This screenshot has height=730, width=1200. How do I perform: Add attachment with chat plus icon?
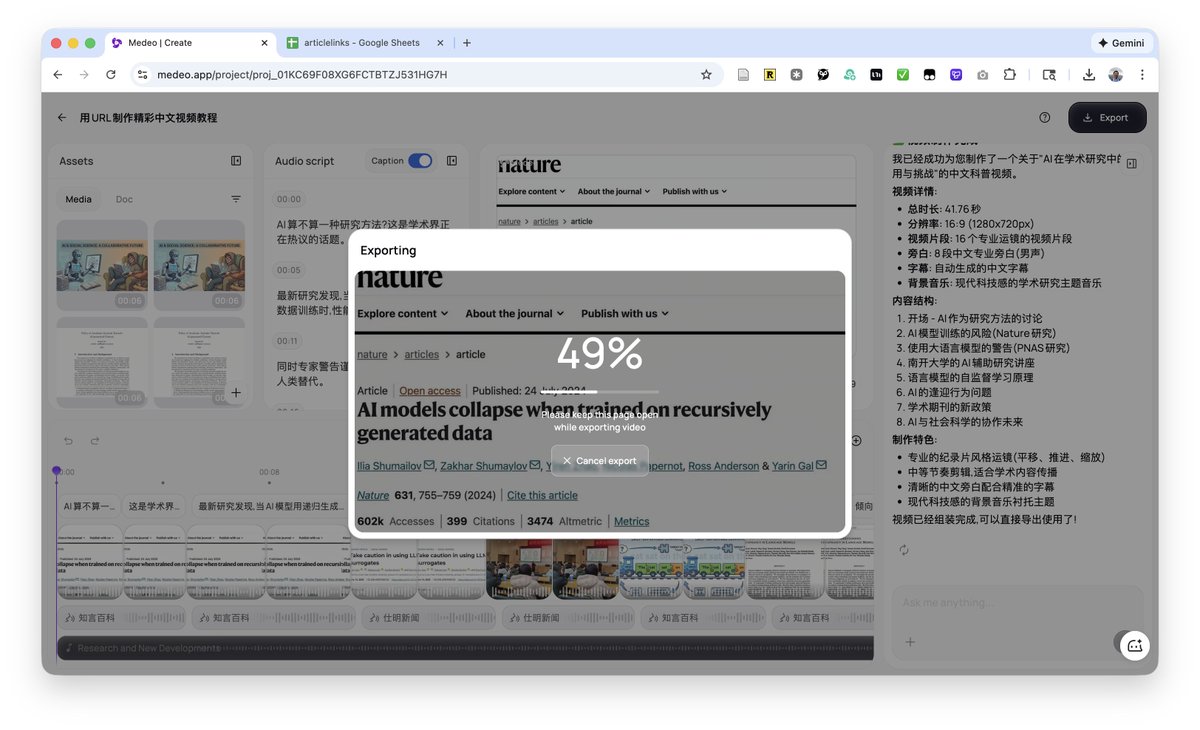[x=910, y=642]
